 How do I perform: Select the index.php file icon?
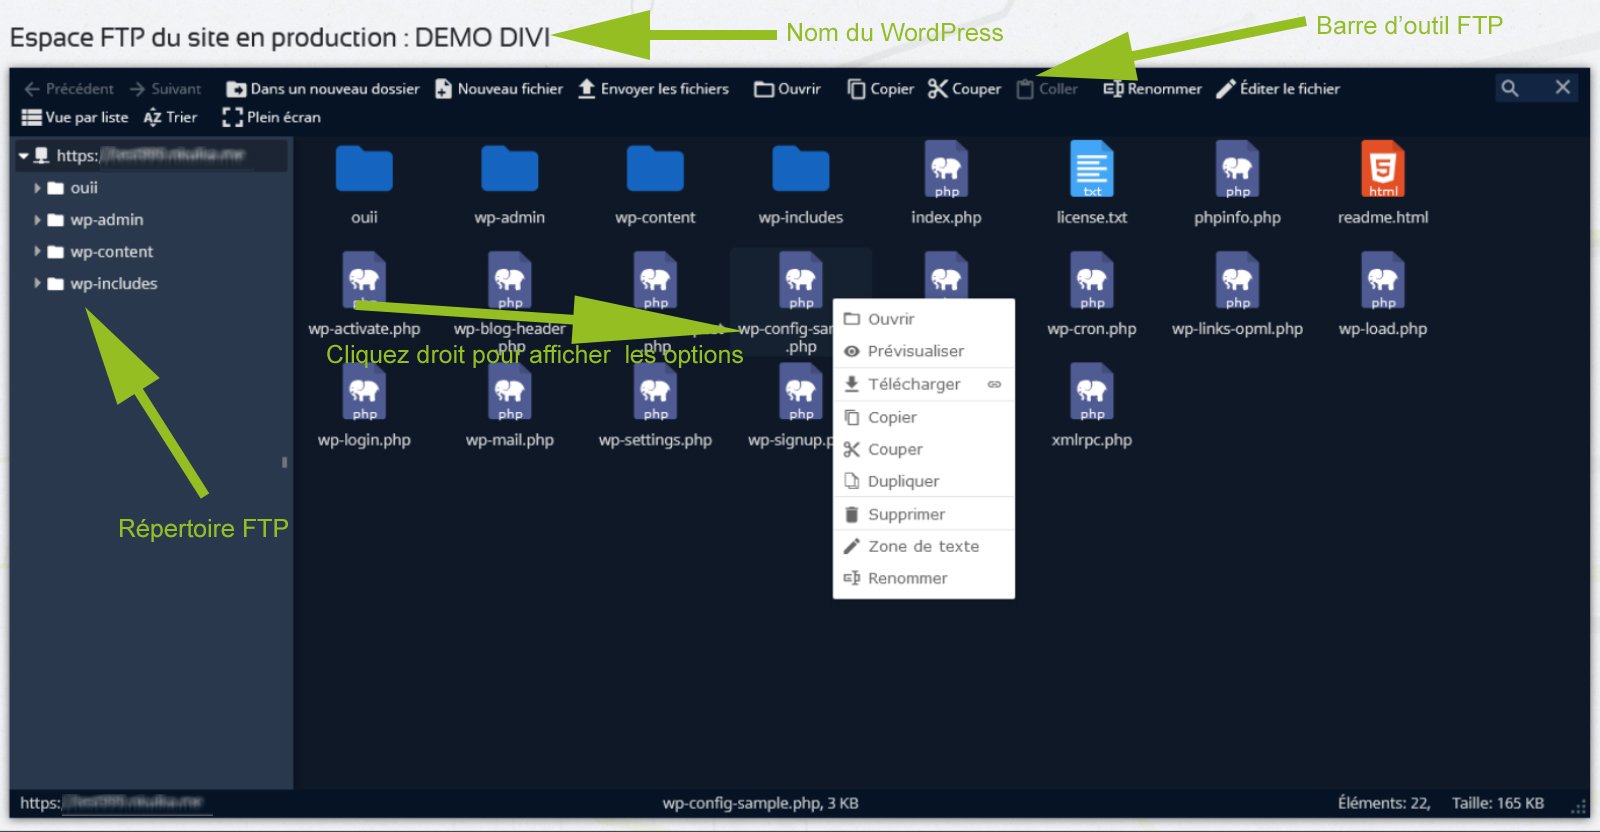pyautogui.click(x=946, y=169)
